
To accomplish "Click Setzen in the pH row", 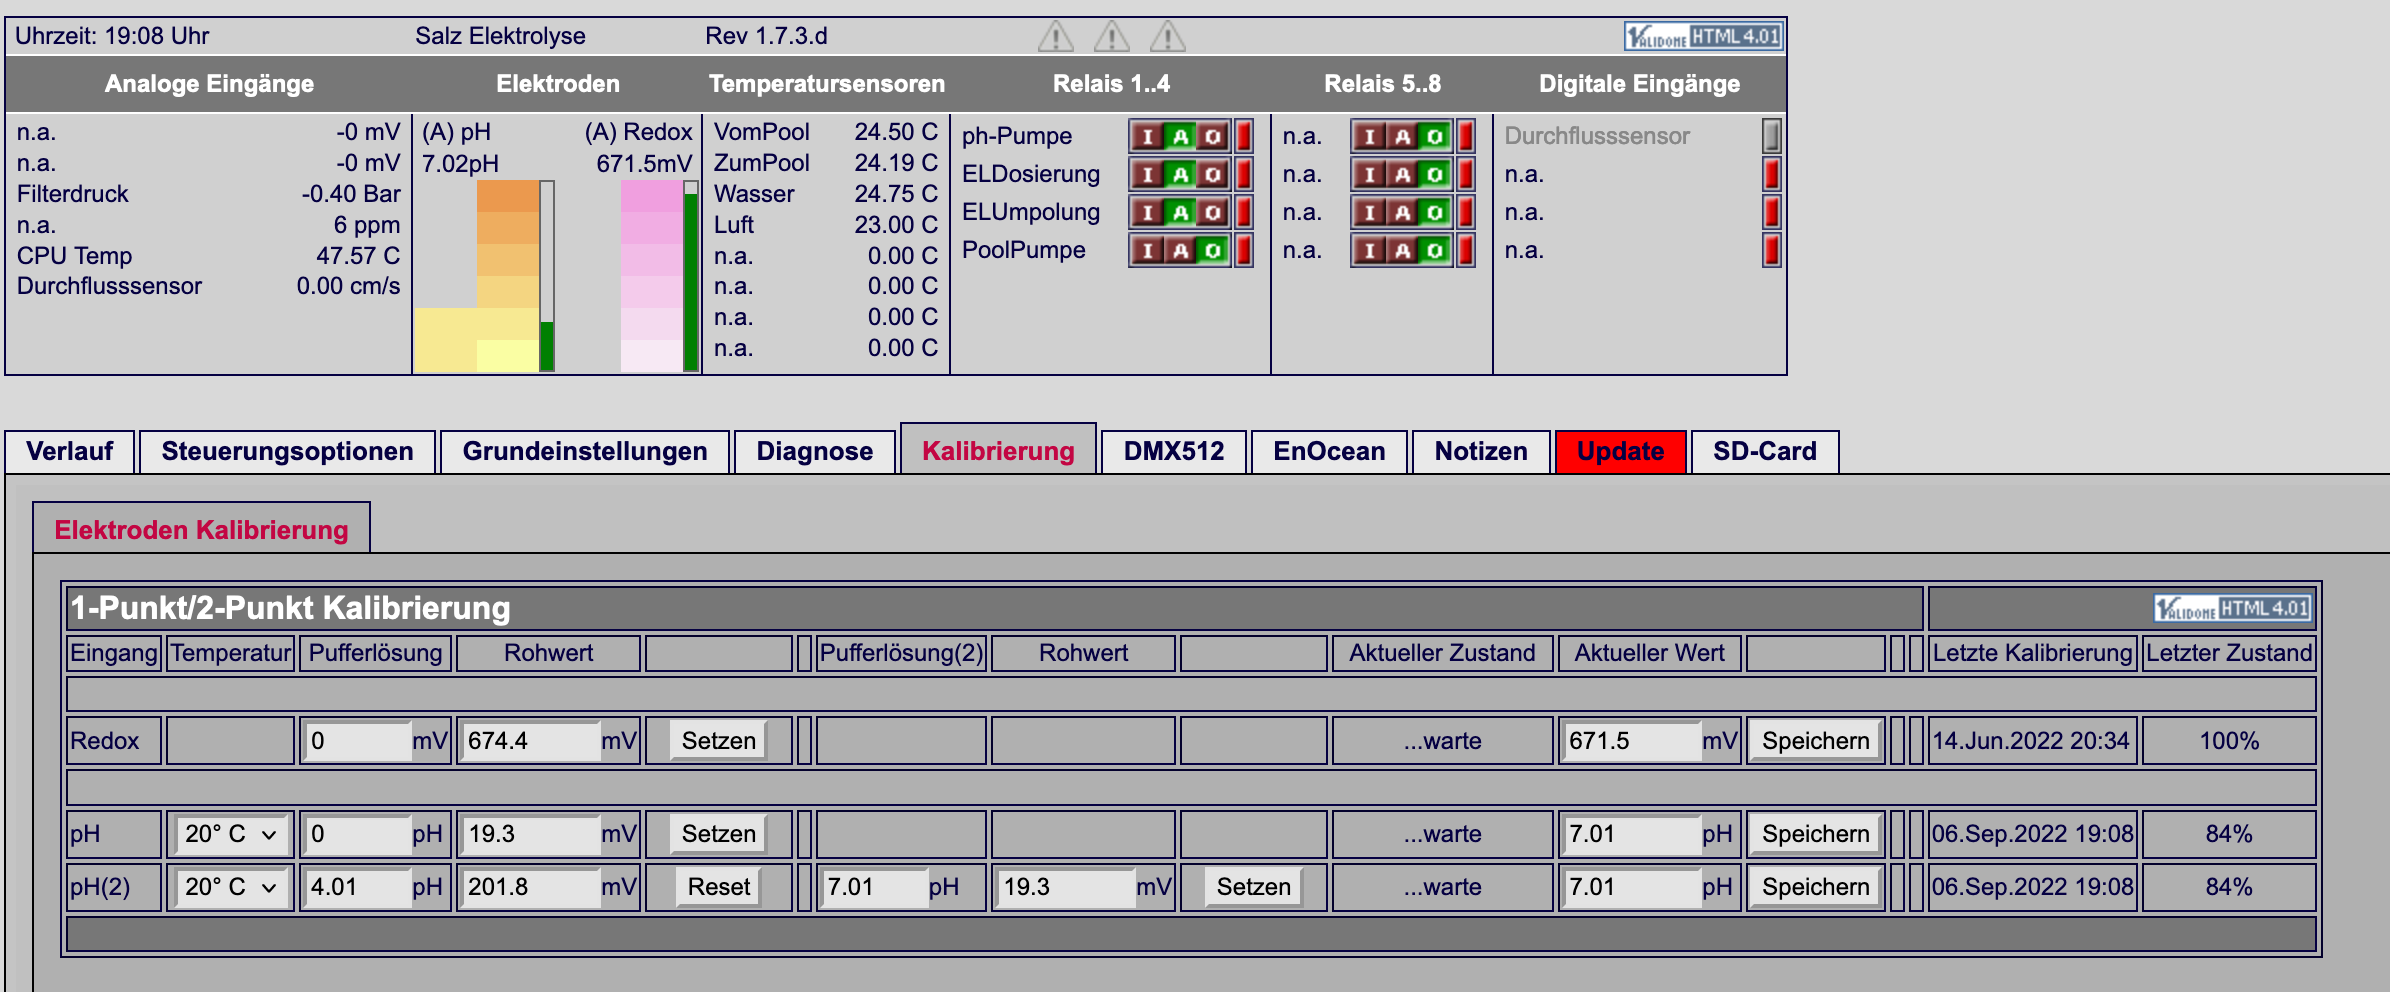I will 719,834.
